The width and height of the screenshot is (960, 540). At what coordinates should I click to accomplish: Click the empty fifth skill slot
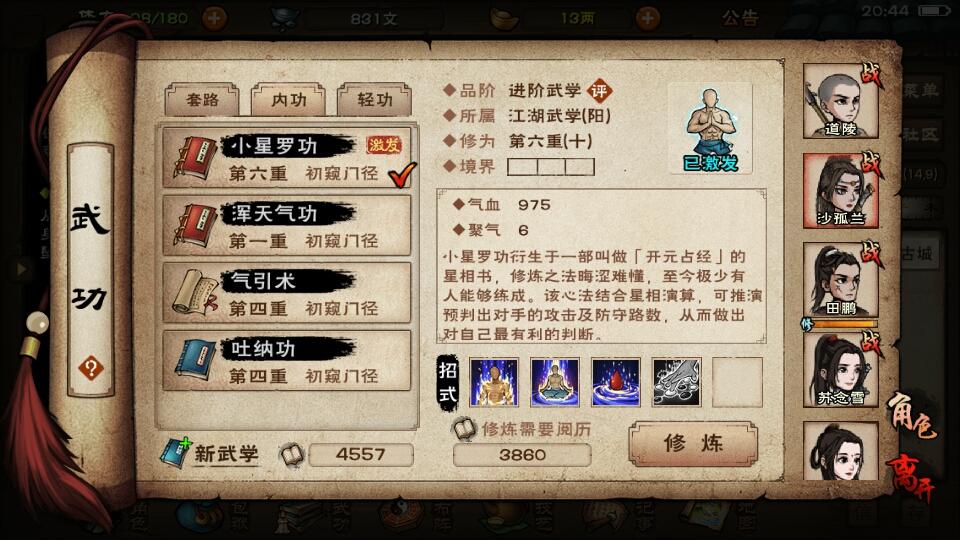pyautogui.click(x=738, y=383)
